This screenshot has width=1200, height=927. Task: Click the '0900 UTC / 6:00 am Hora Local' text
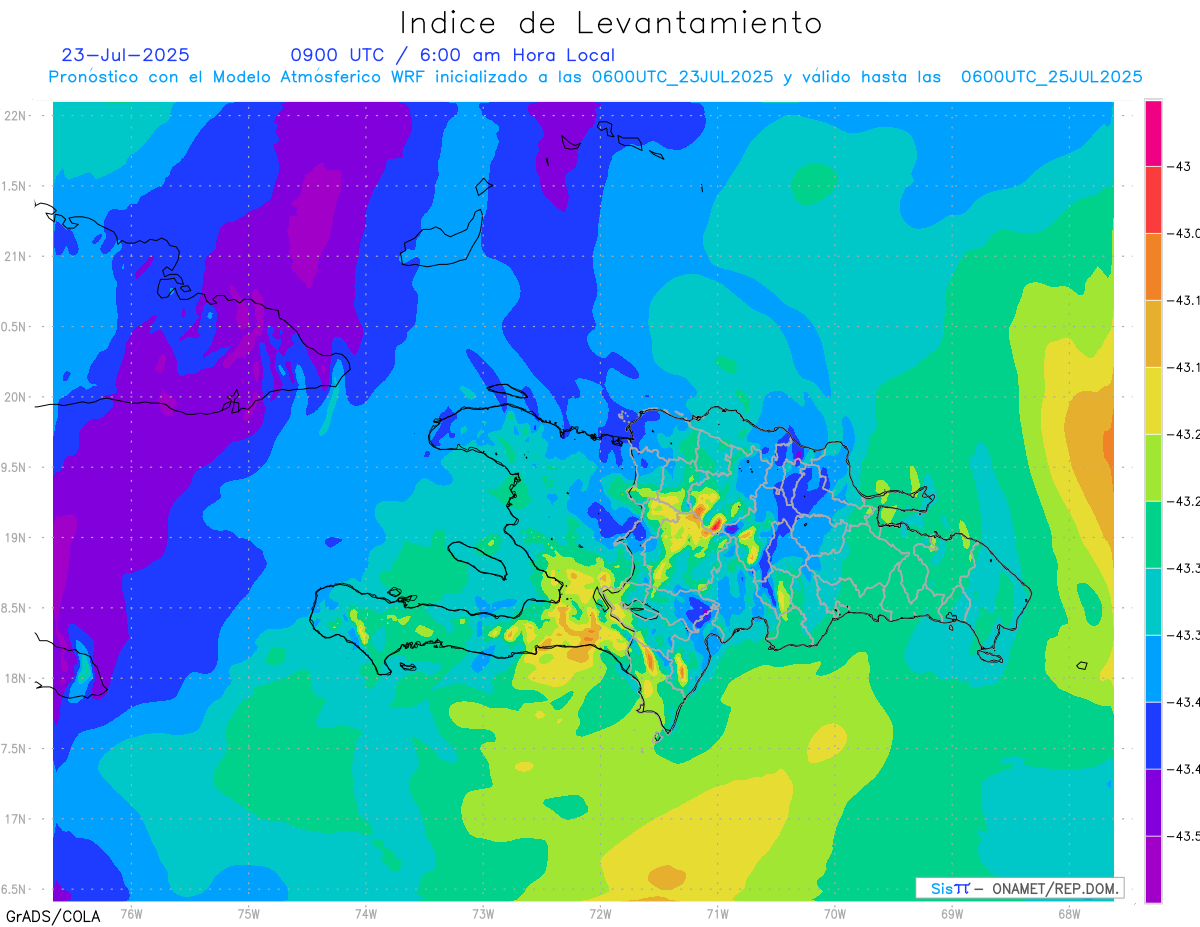[x=453, y=55]
